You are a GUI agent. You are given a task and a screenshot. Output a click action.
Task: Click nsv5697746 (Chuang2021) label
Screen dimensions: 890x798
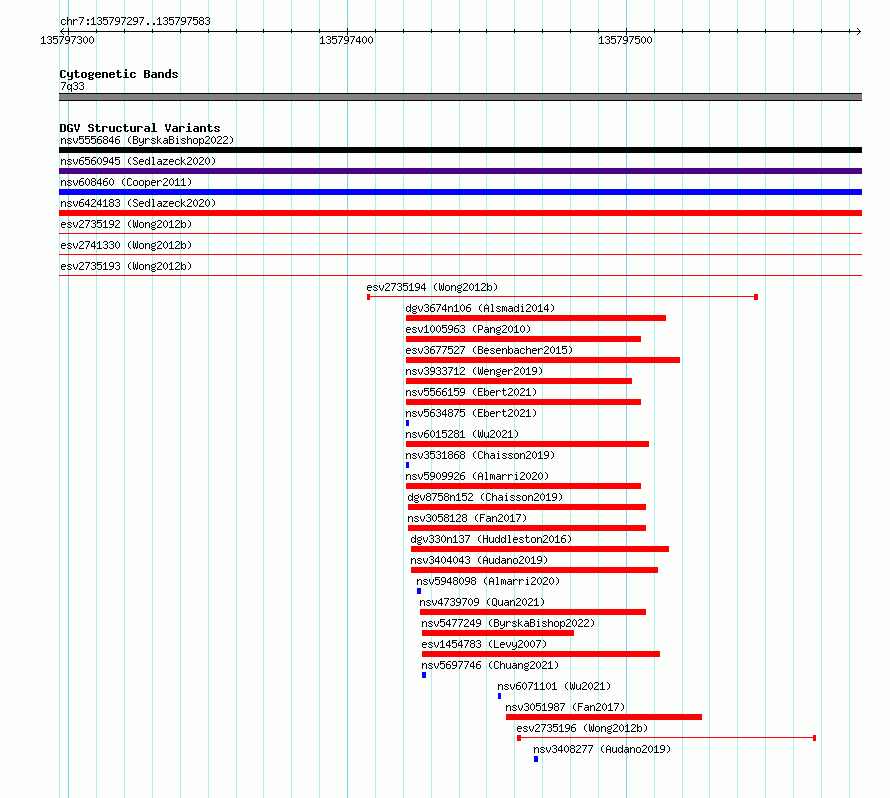490,665
